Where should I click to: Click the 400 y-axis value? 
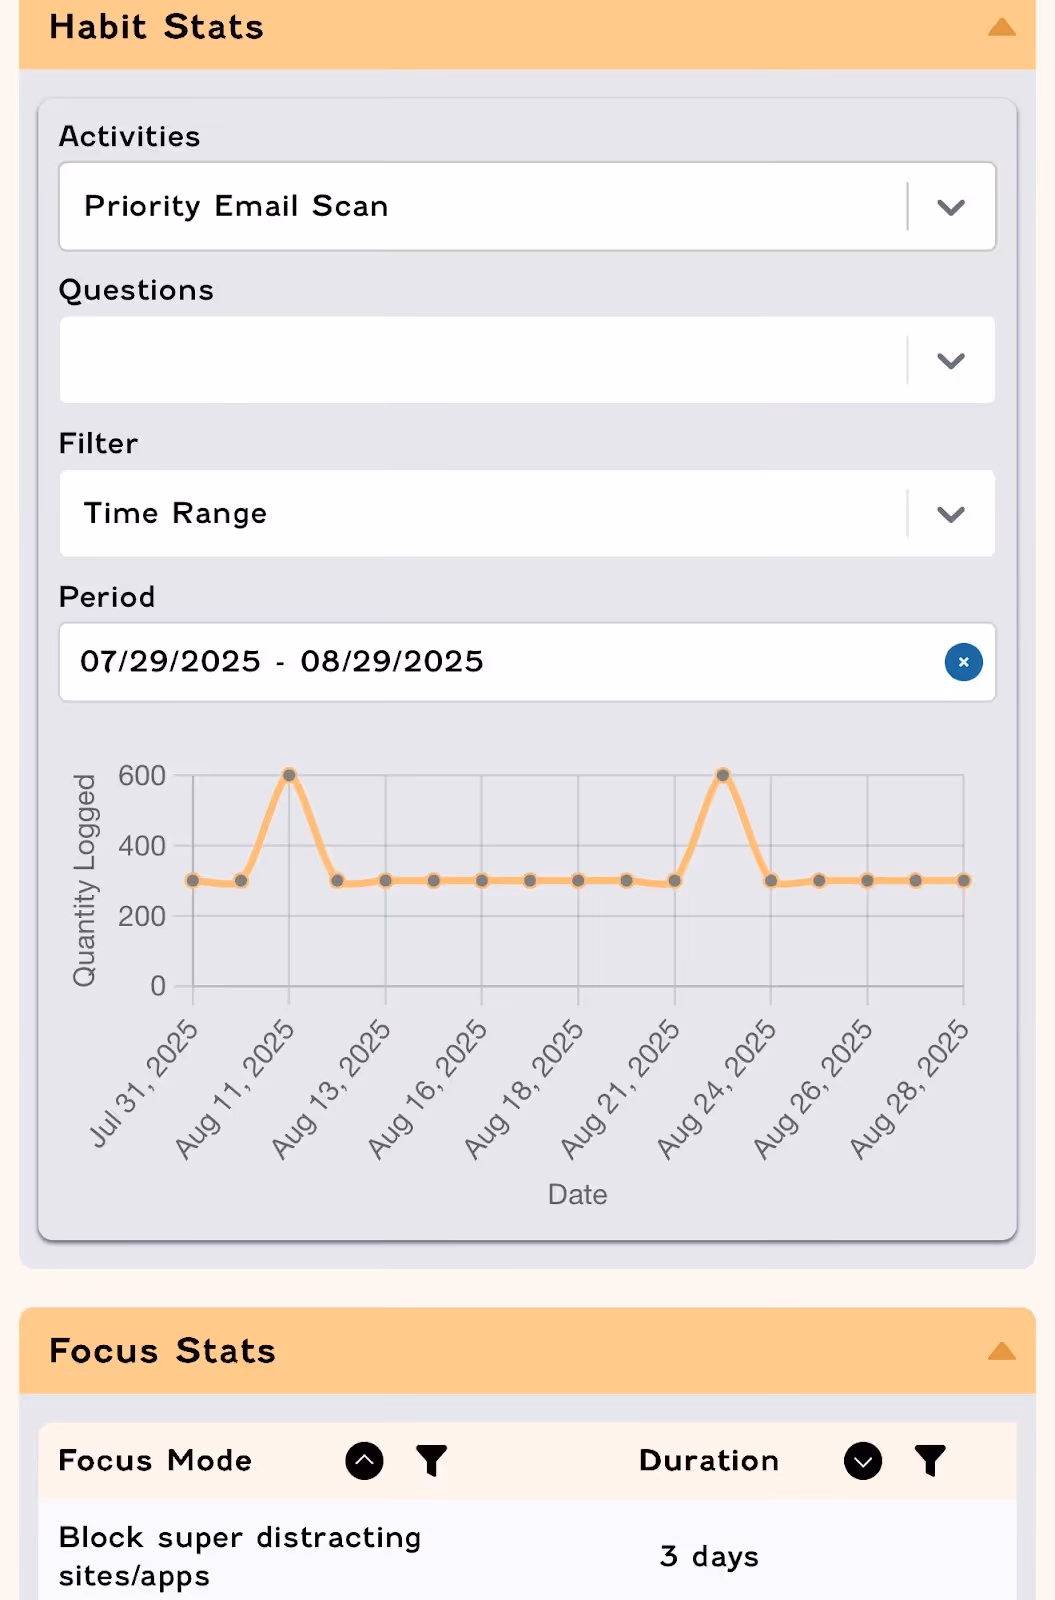tap(142, 846)
